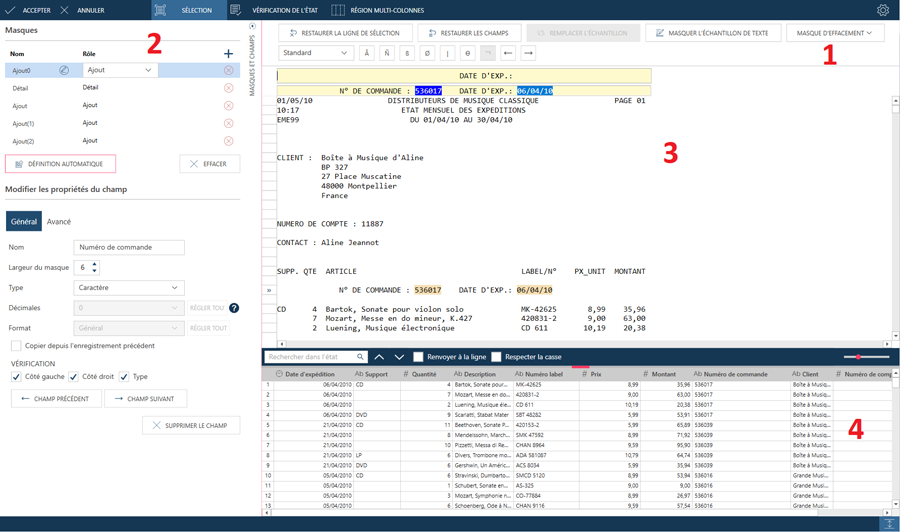Jump to previous search result with up chevron
900x532 pixels.
point(379,357)
